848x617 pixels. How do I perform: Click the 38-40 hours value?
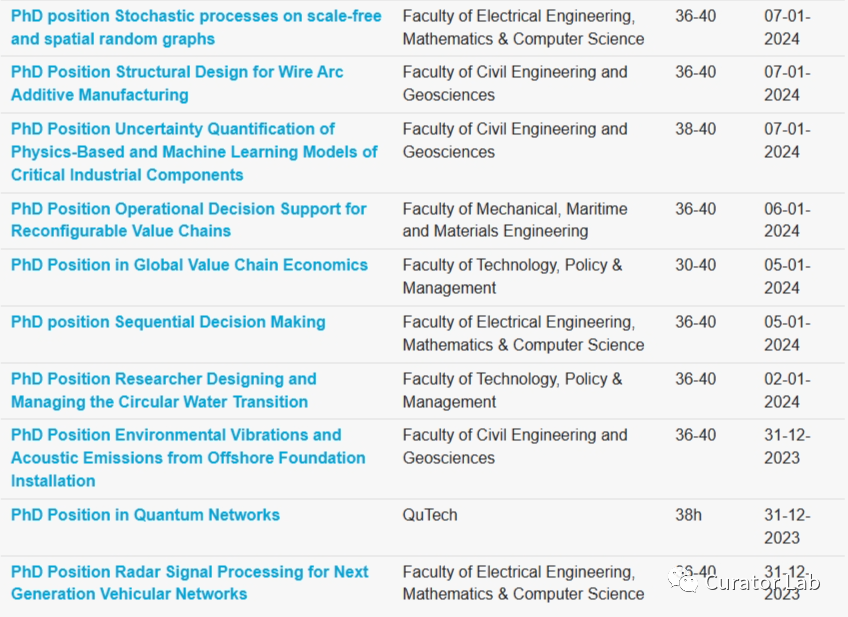[695, 129]
